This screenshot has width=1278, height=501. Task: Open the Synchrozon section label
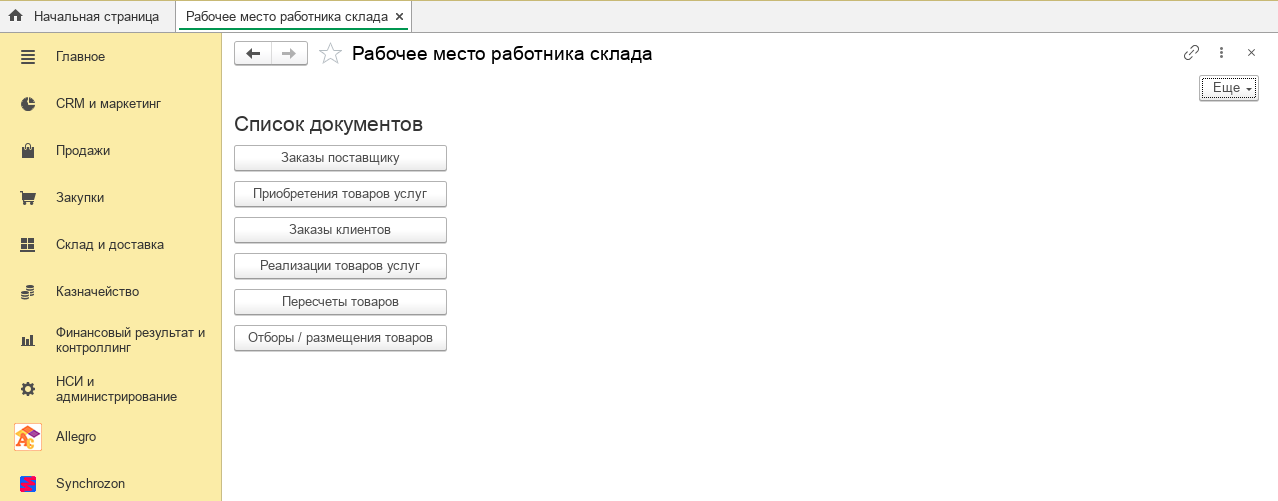pos(91,484)
